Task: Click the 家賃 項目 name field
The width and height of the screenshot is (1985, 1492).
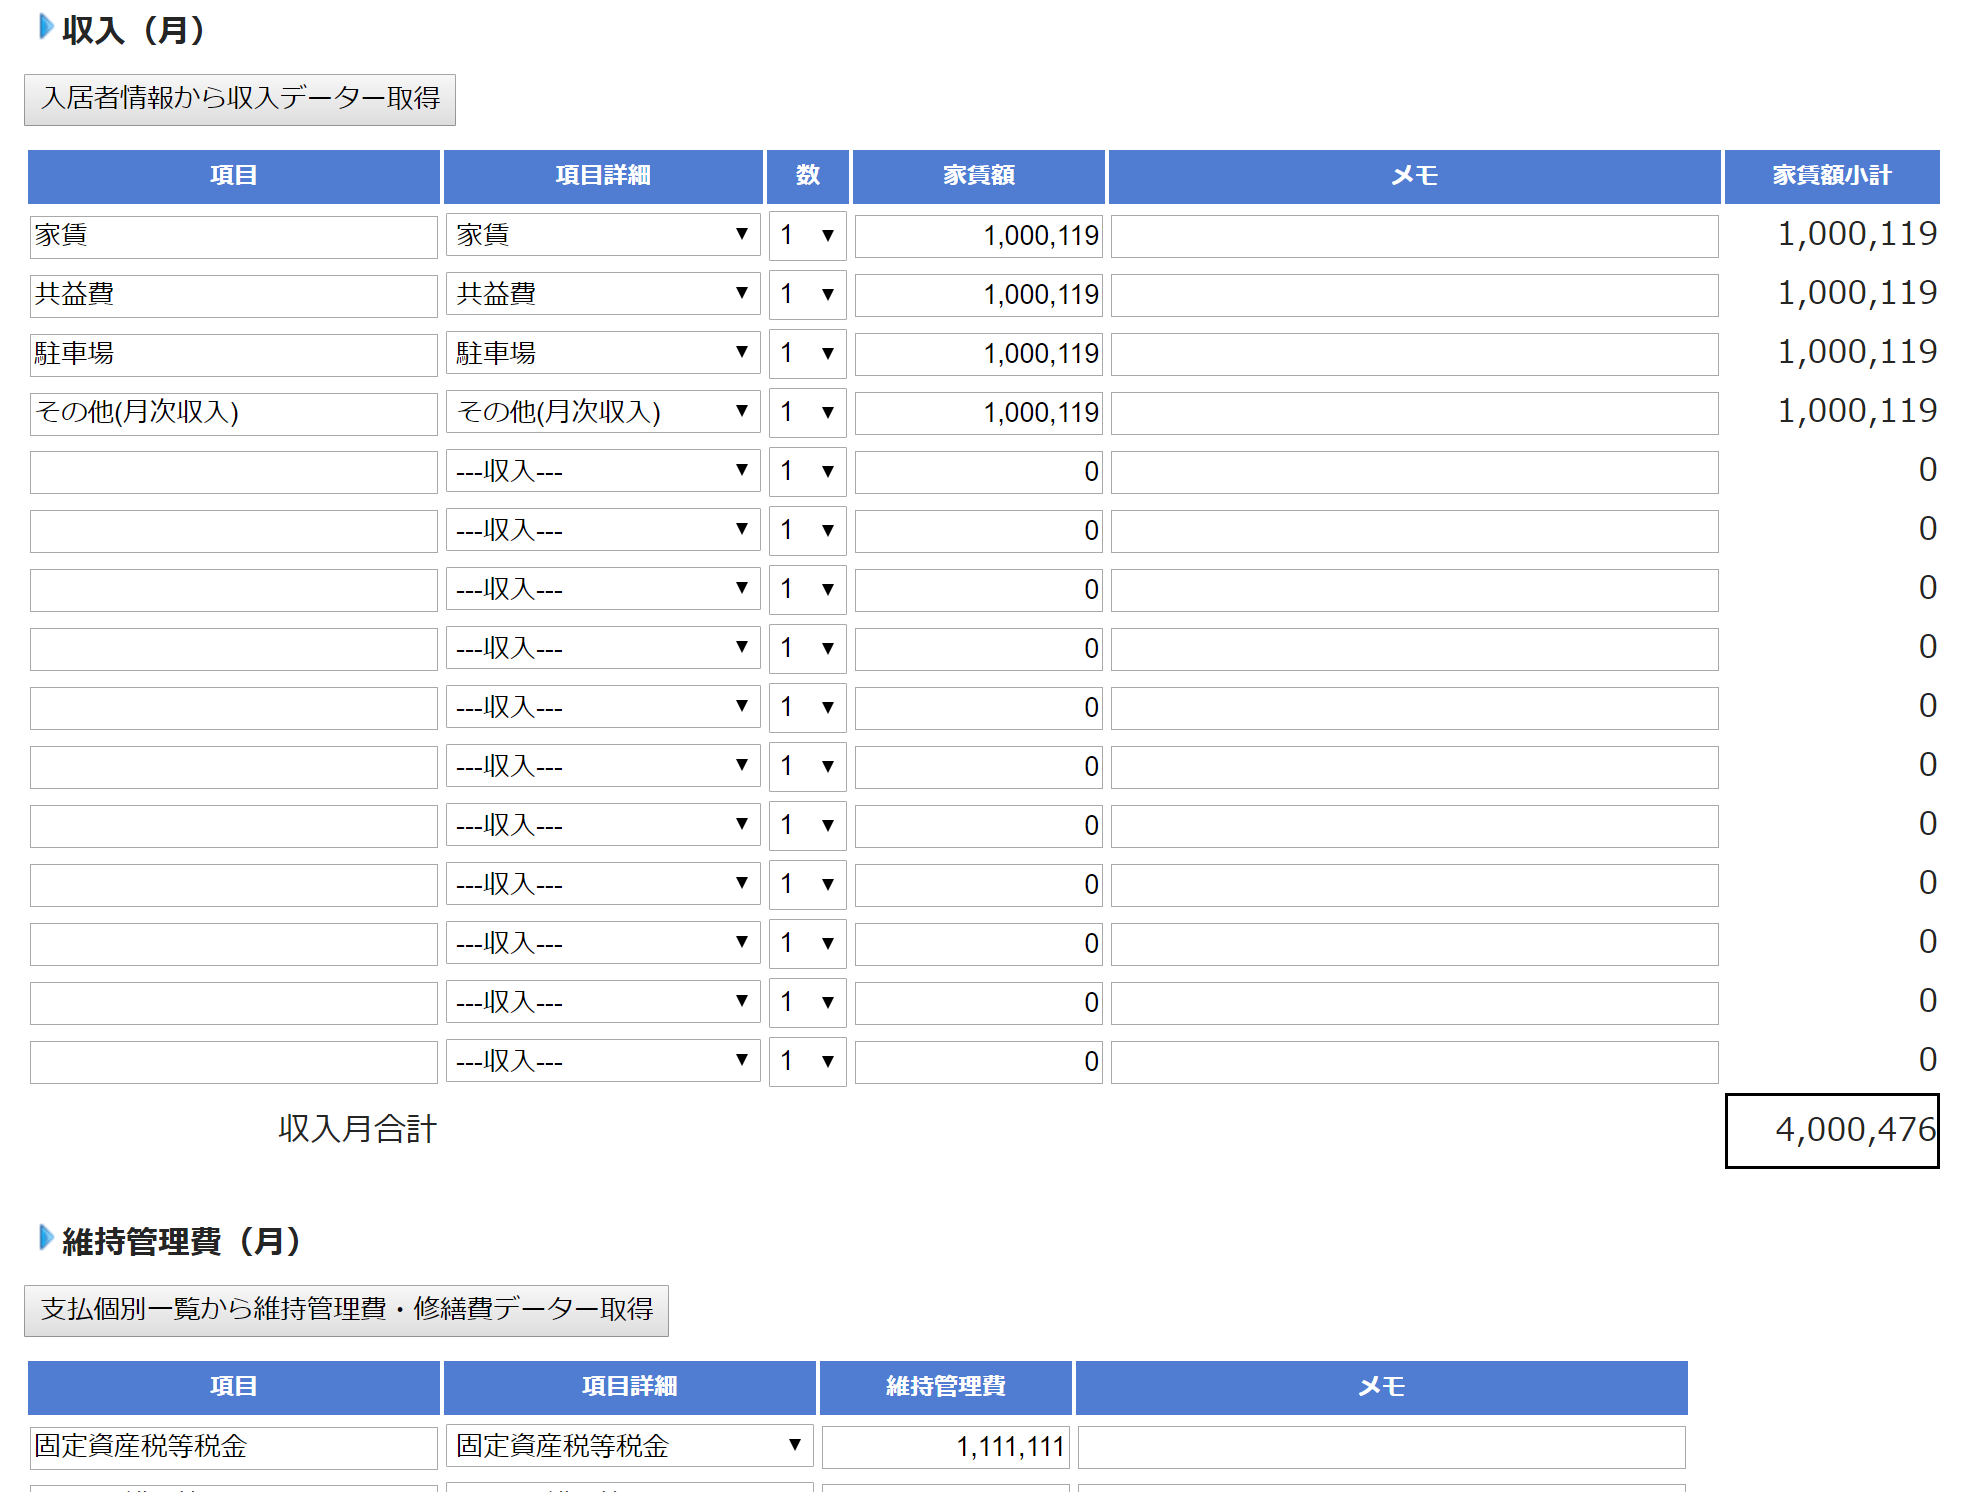Action: point(233,236)
